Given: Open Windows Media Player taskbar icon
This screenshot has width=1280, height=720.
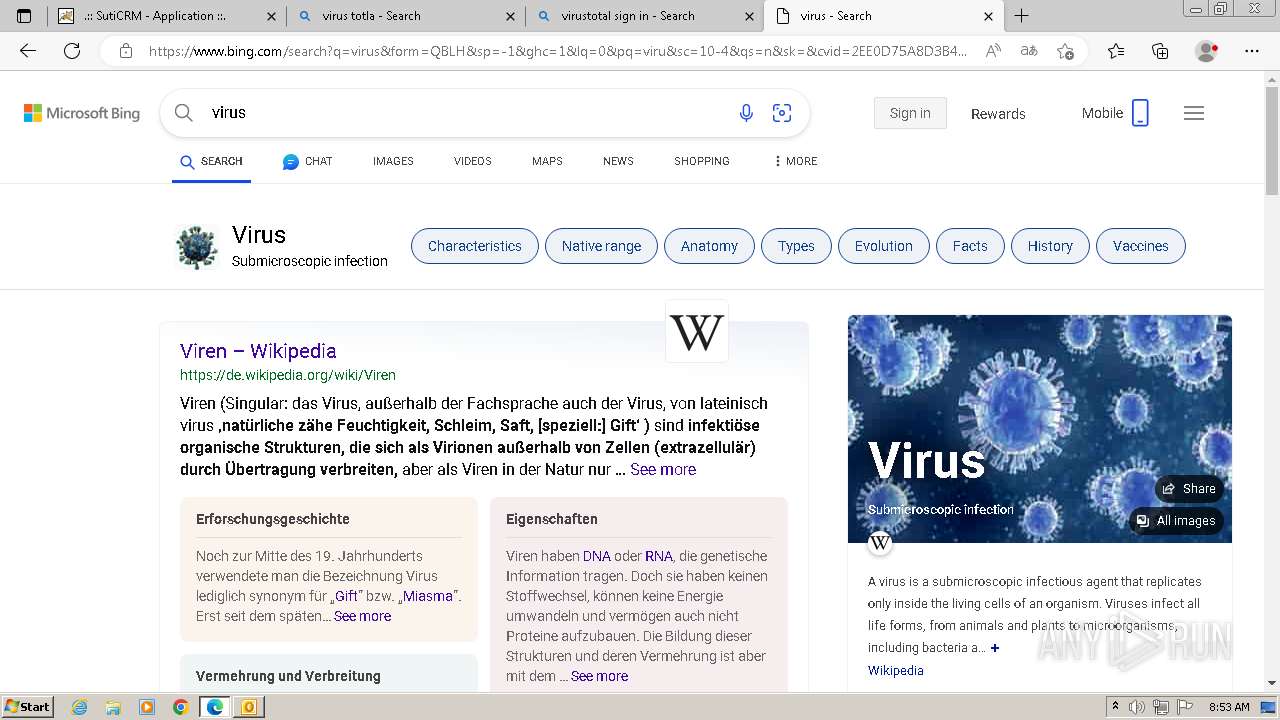Looking at the screenshot, I should click(x=147, y=707).
